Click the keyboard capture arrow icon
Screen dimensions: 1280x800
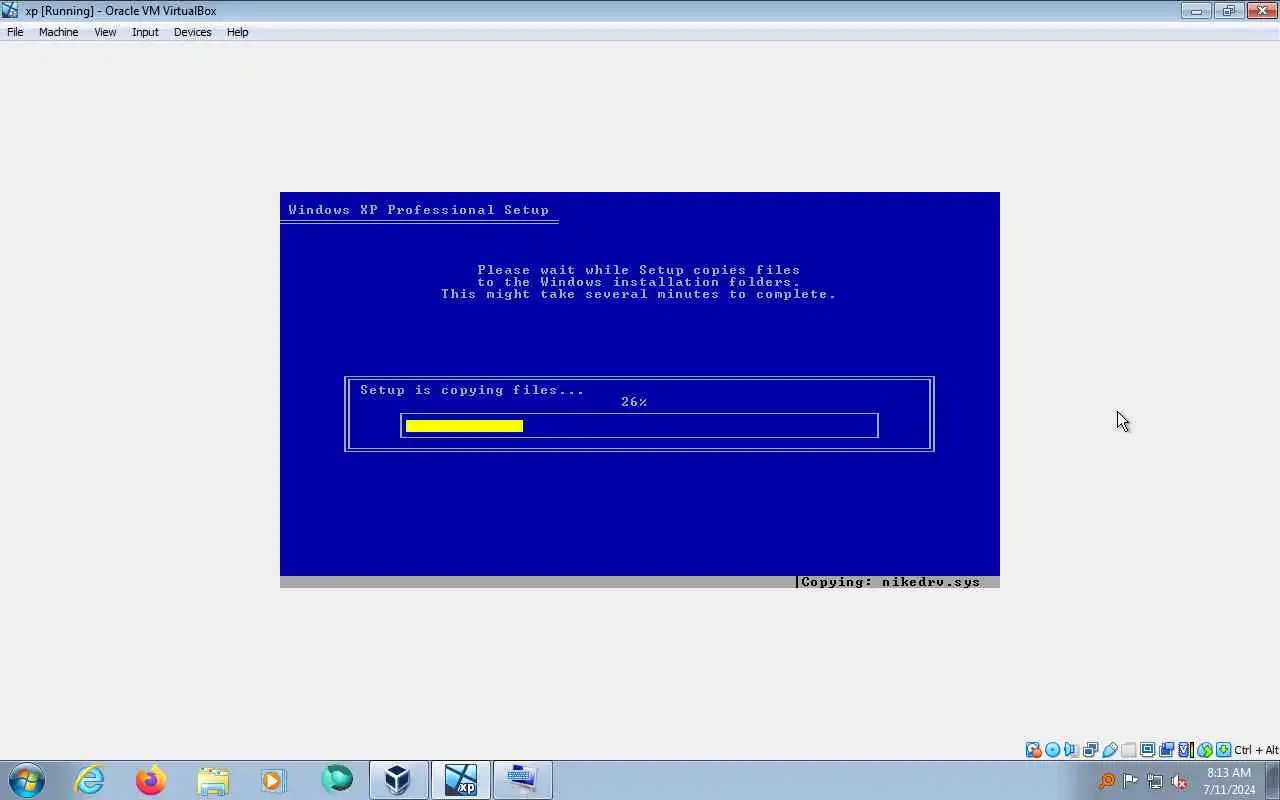[x=1223, y=750]
